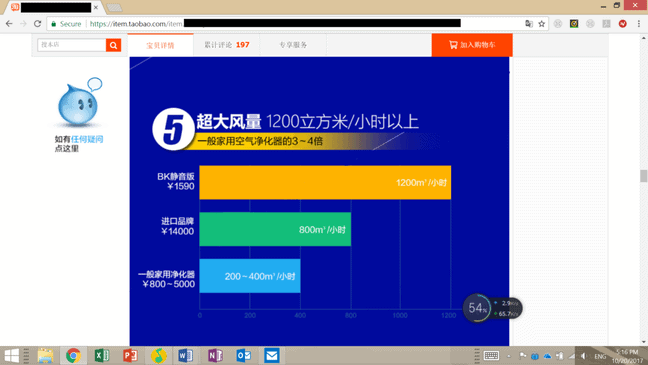Open Excel from the taskbar

pyautogui.click(x=101, y=355)
